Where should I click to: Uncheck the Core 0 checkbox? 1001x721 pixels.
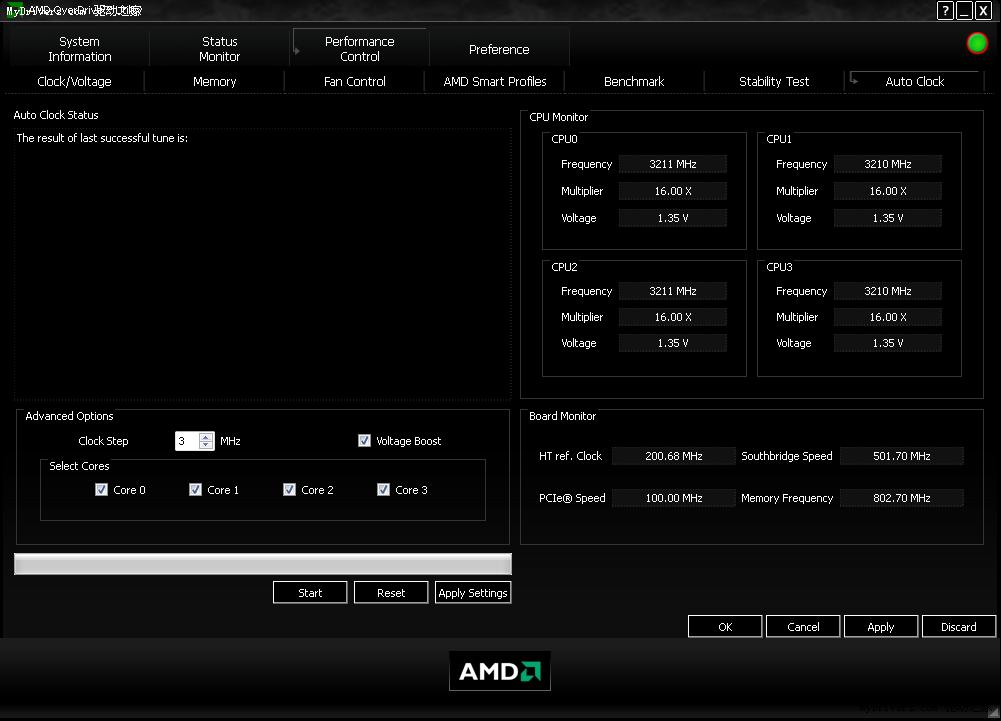tap(101, 490)
